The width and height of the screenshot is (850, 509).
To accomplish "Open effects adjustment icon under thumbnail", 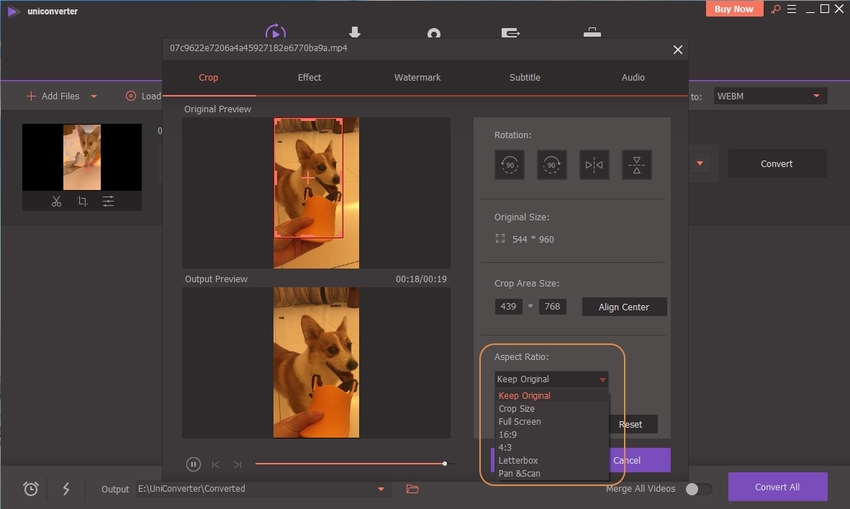I will [108, 201].
